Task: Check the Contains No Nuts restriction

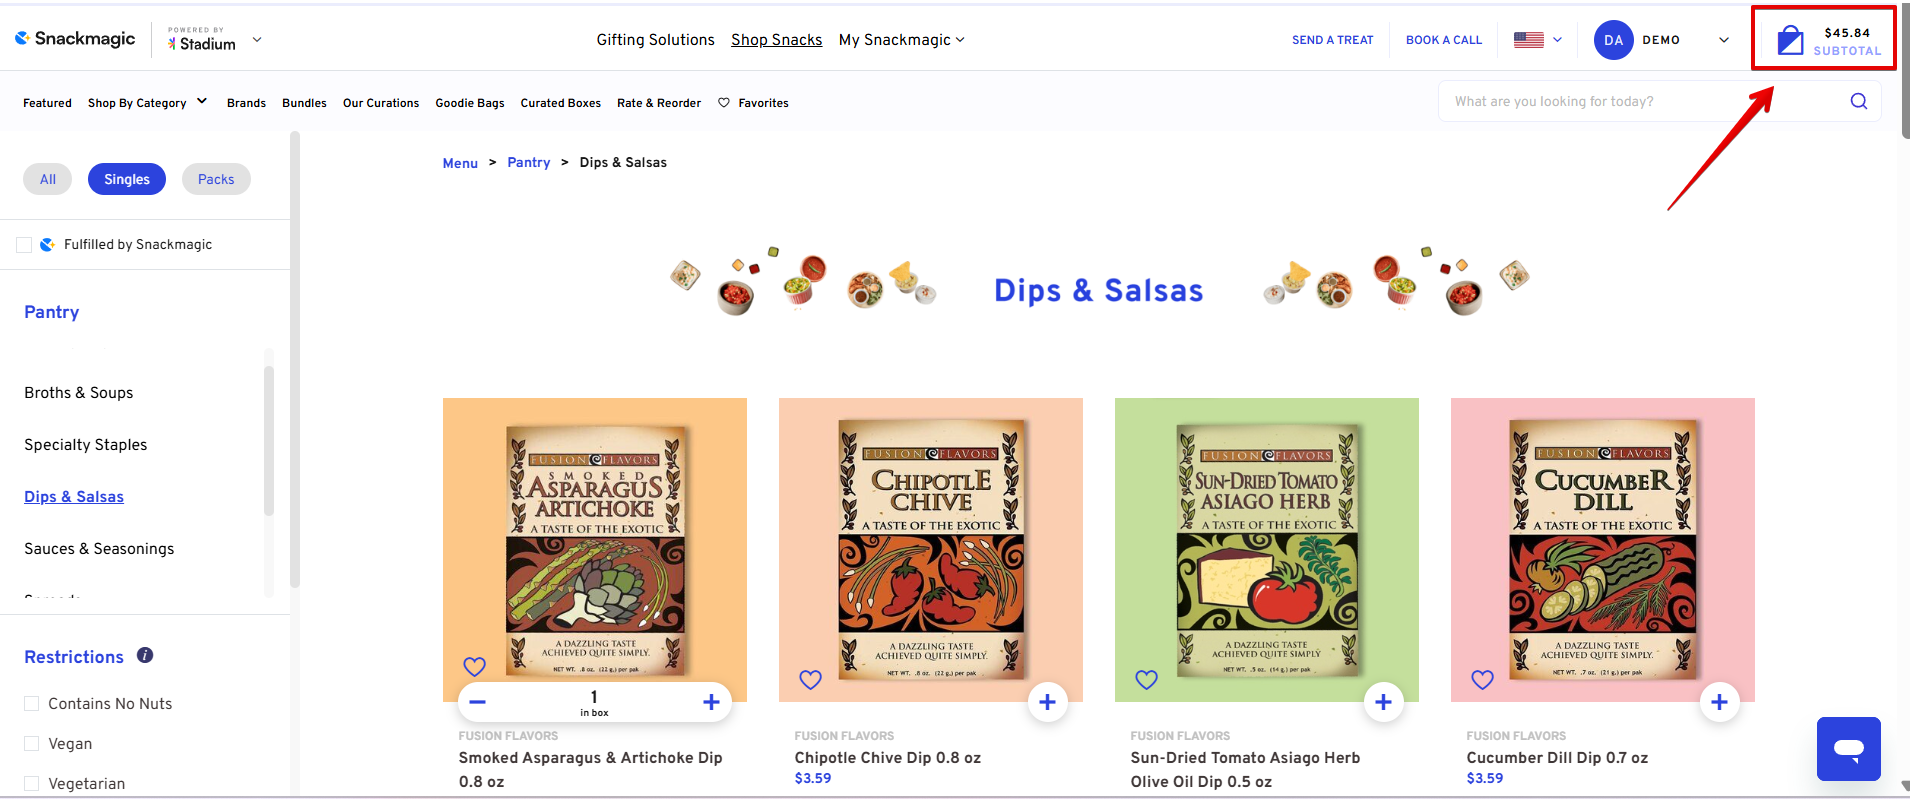Action: click(32, 704)
